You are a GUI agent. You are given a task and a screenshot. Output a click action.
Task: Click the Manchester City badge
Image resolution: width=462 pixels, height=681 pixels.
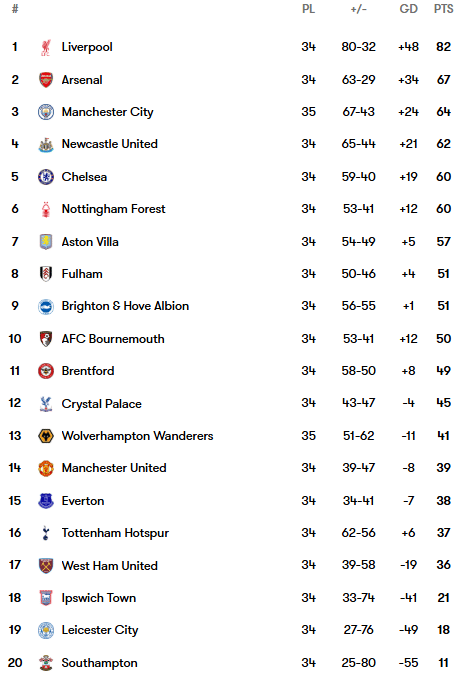click(46, 112)
